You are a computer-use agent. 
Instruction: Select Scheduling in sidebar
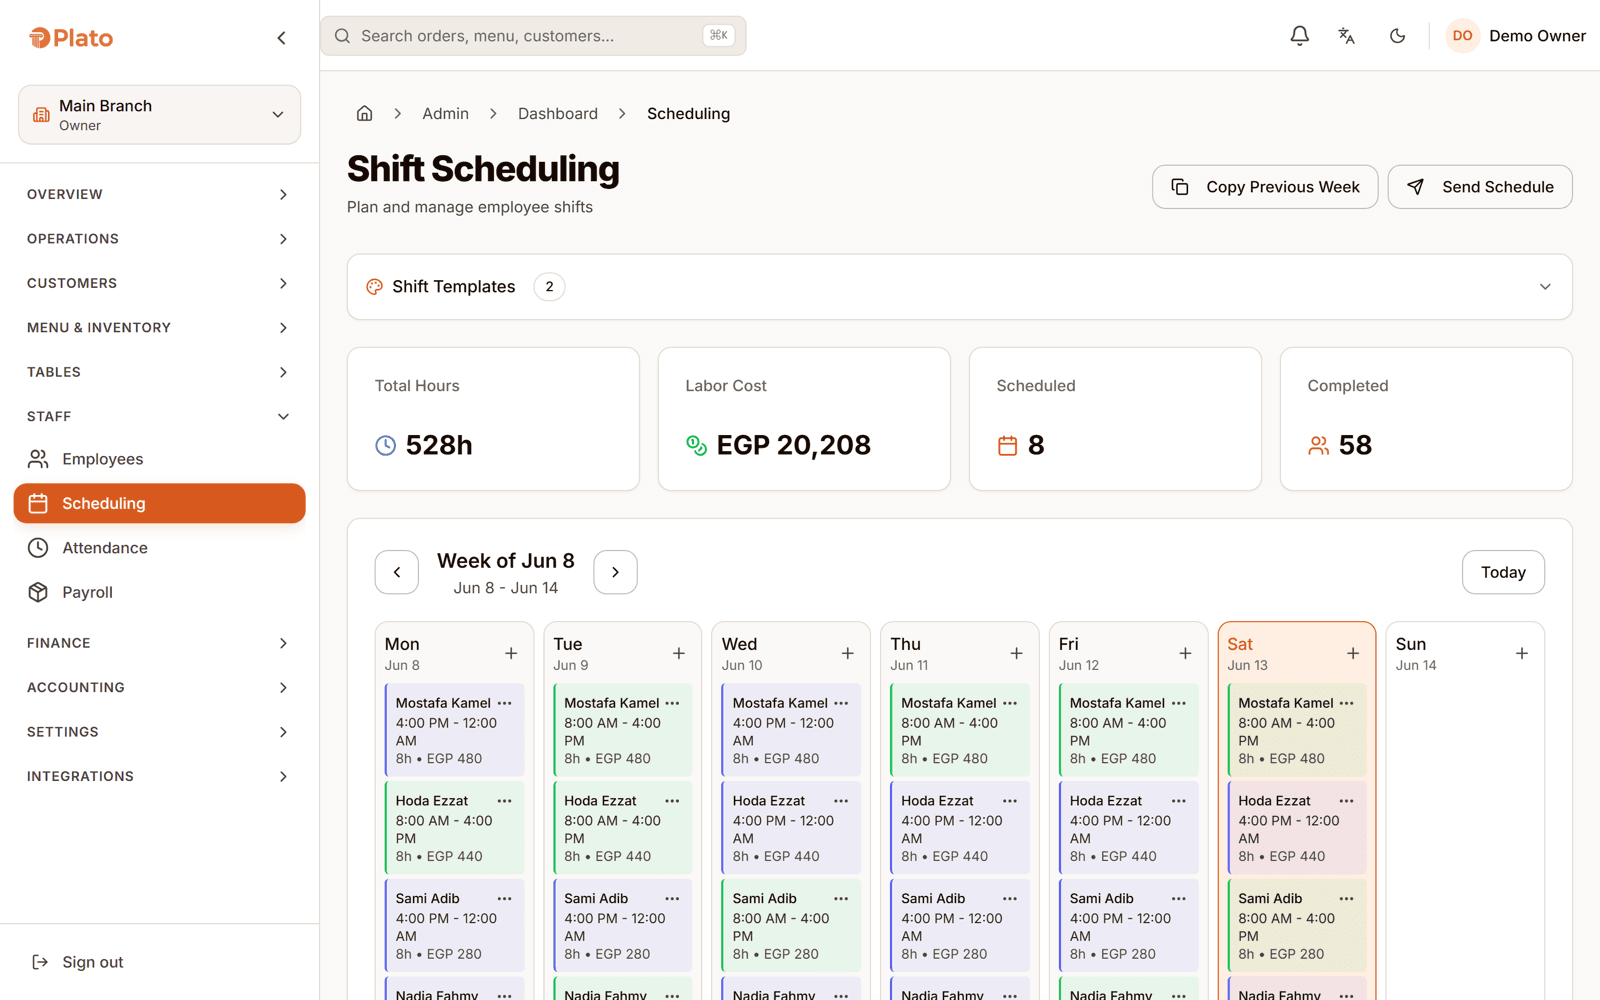[160, 503]
